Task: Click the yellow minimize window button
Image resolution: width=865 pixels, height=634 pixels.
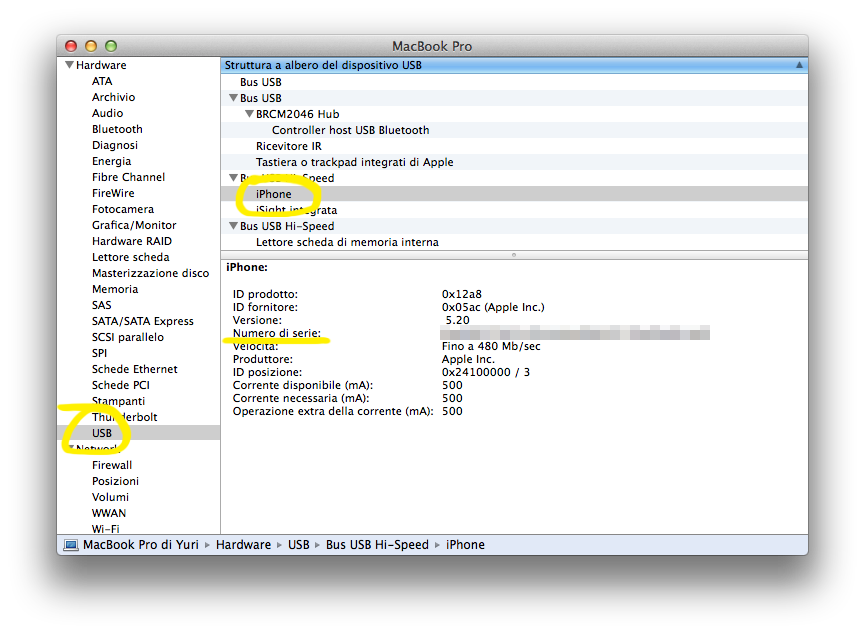Action: pos(91,46)
